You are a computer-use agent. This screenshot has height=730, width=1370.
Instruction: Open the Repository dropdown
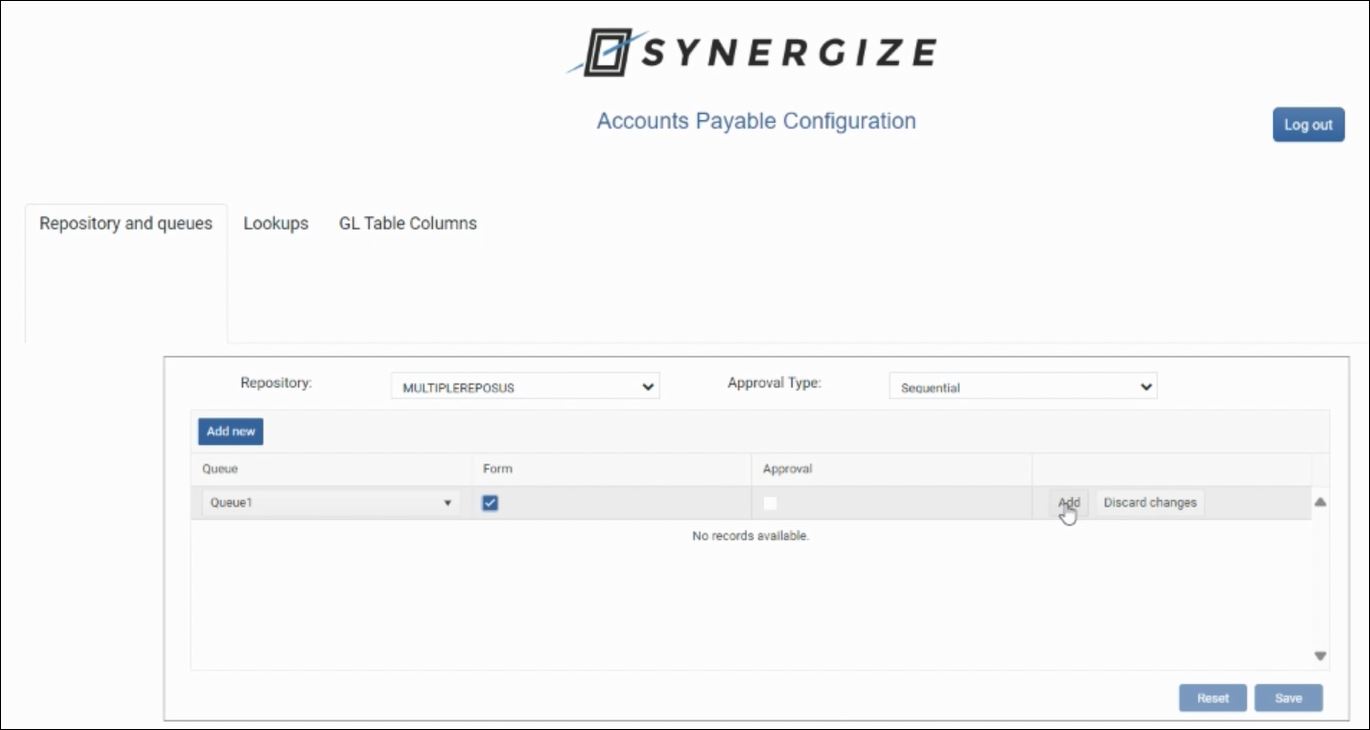click(524, 387)
